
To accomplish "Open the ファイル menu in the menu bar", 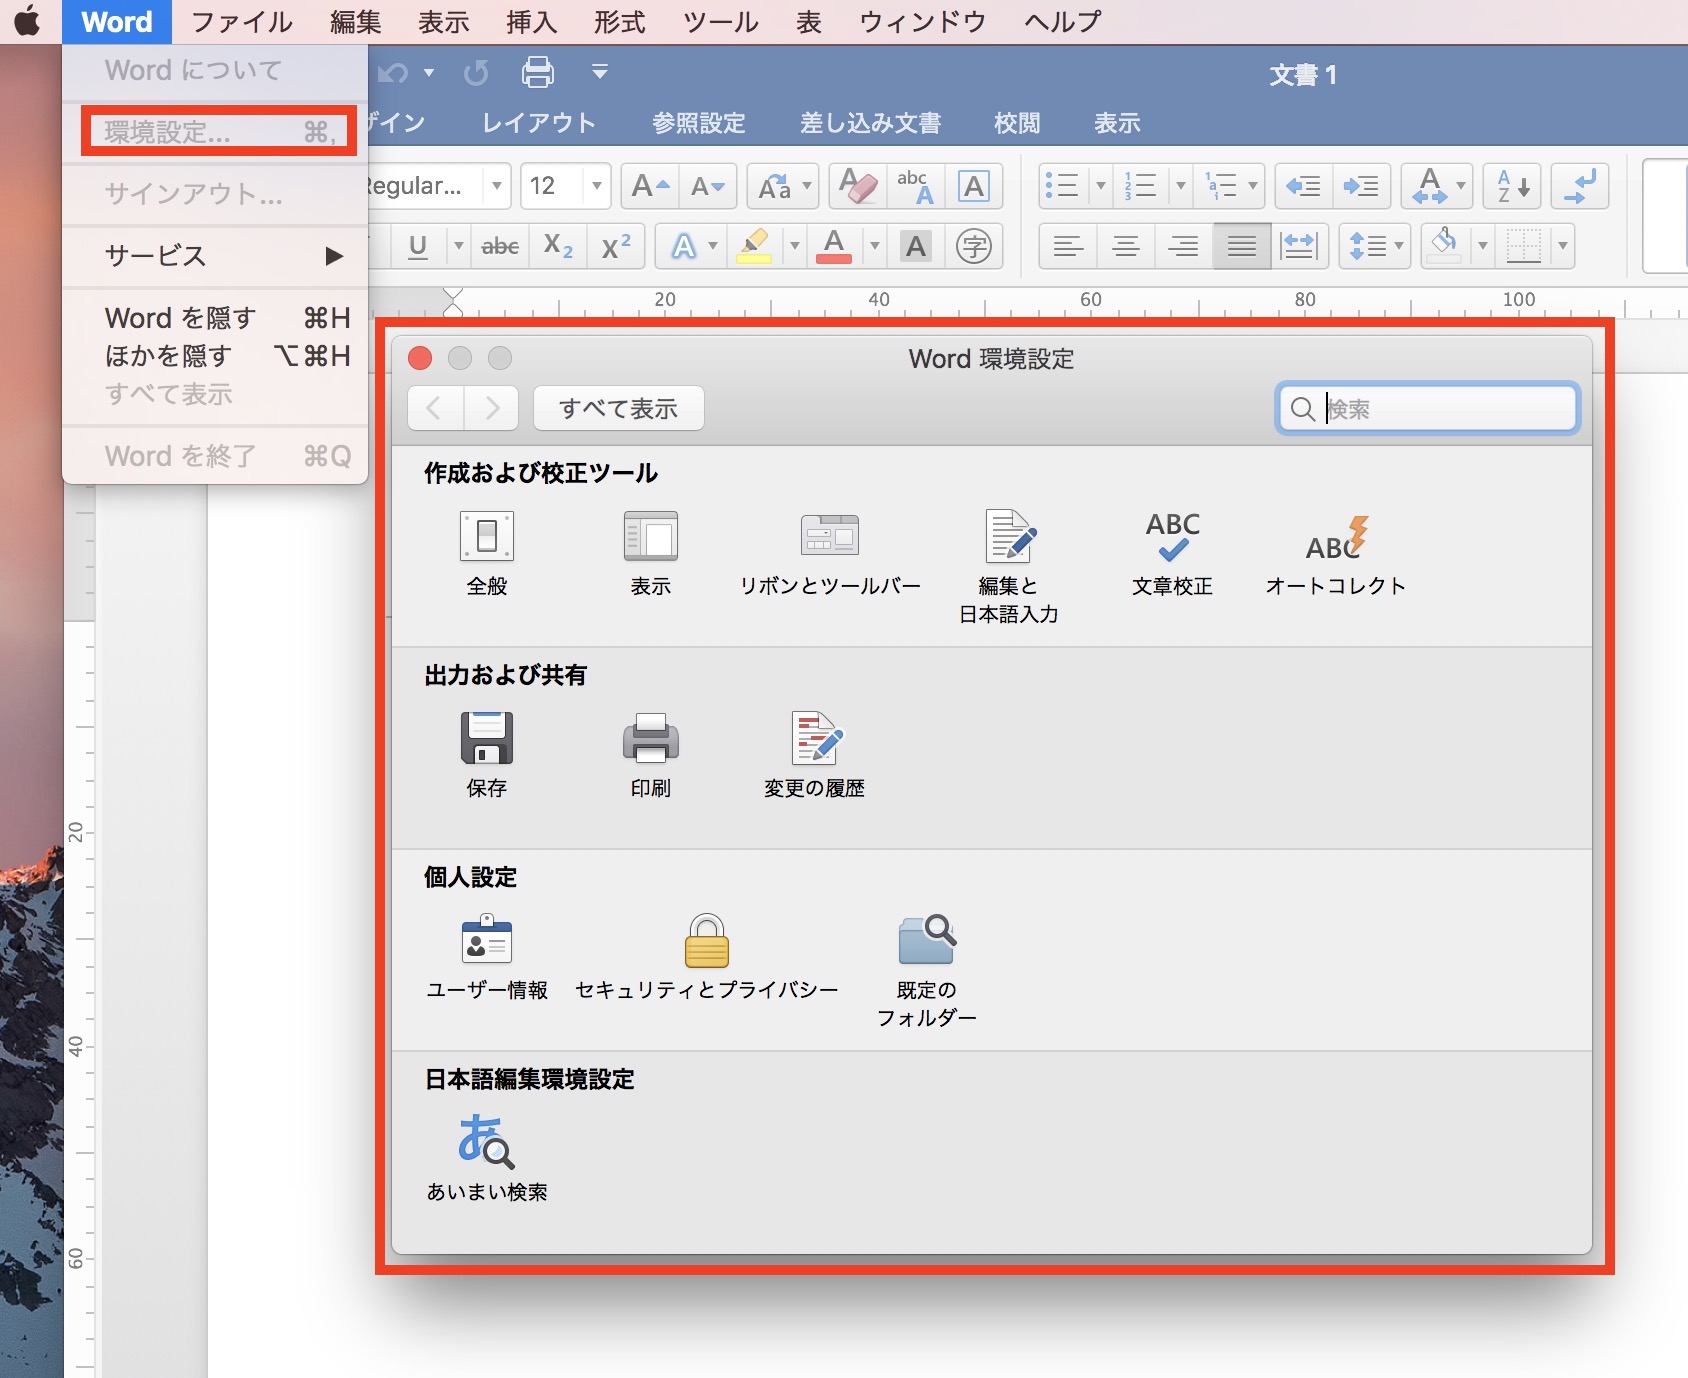I will 241,22.
